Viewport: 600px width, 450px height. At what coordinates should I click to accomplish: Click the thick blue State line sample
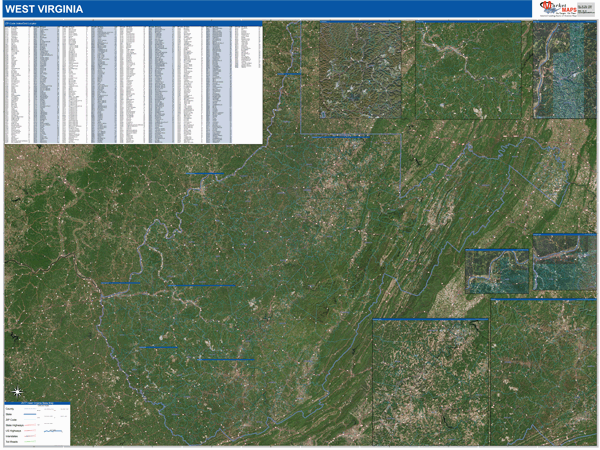click(30, 414)
